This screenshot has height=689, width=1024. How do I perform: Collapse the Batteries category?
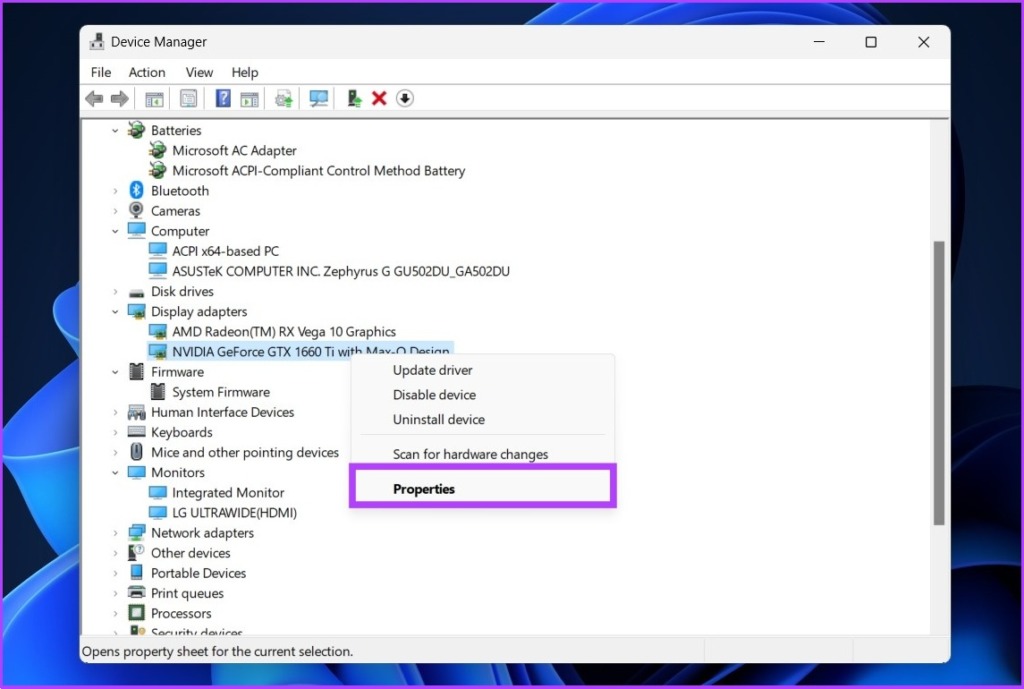pos(115,131)
